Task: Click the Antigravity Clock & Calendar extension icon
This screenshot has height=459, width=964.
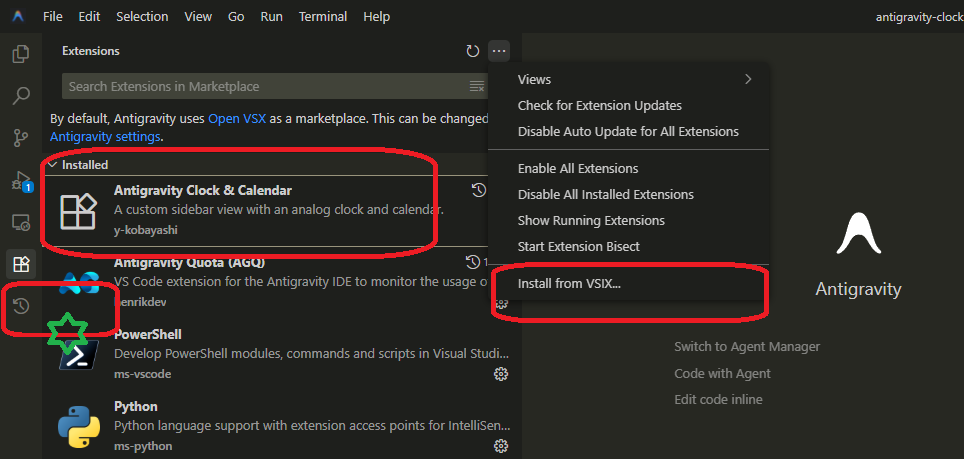Action: pos(78,211)
